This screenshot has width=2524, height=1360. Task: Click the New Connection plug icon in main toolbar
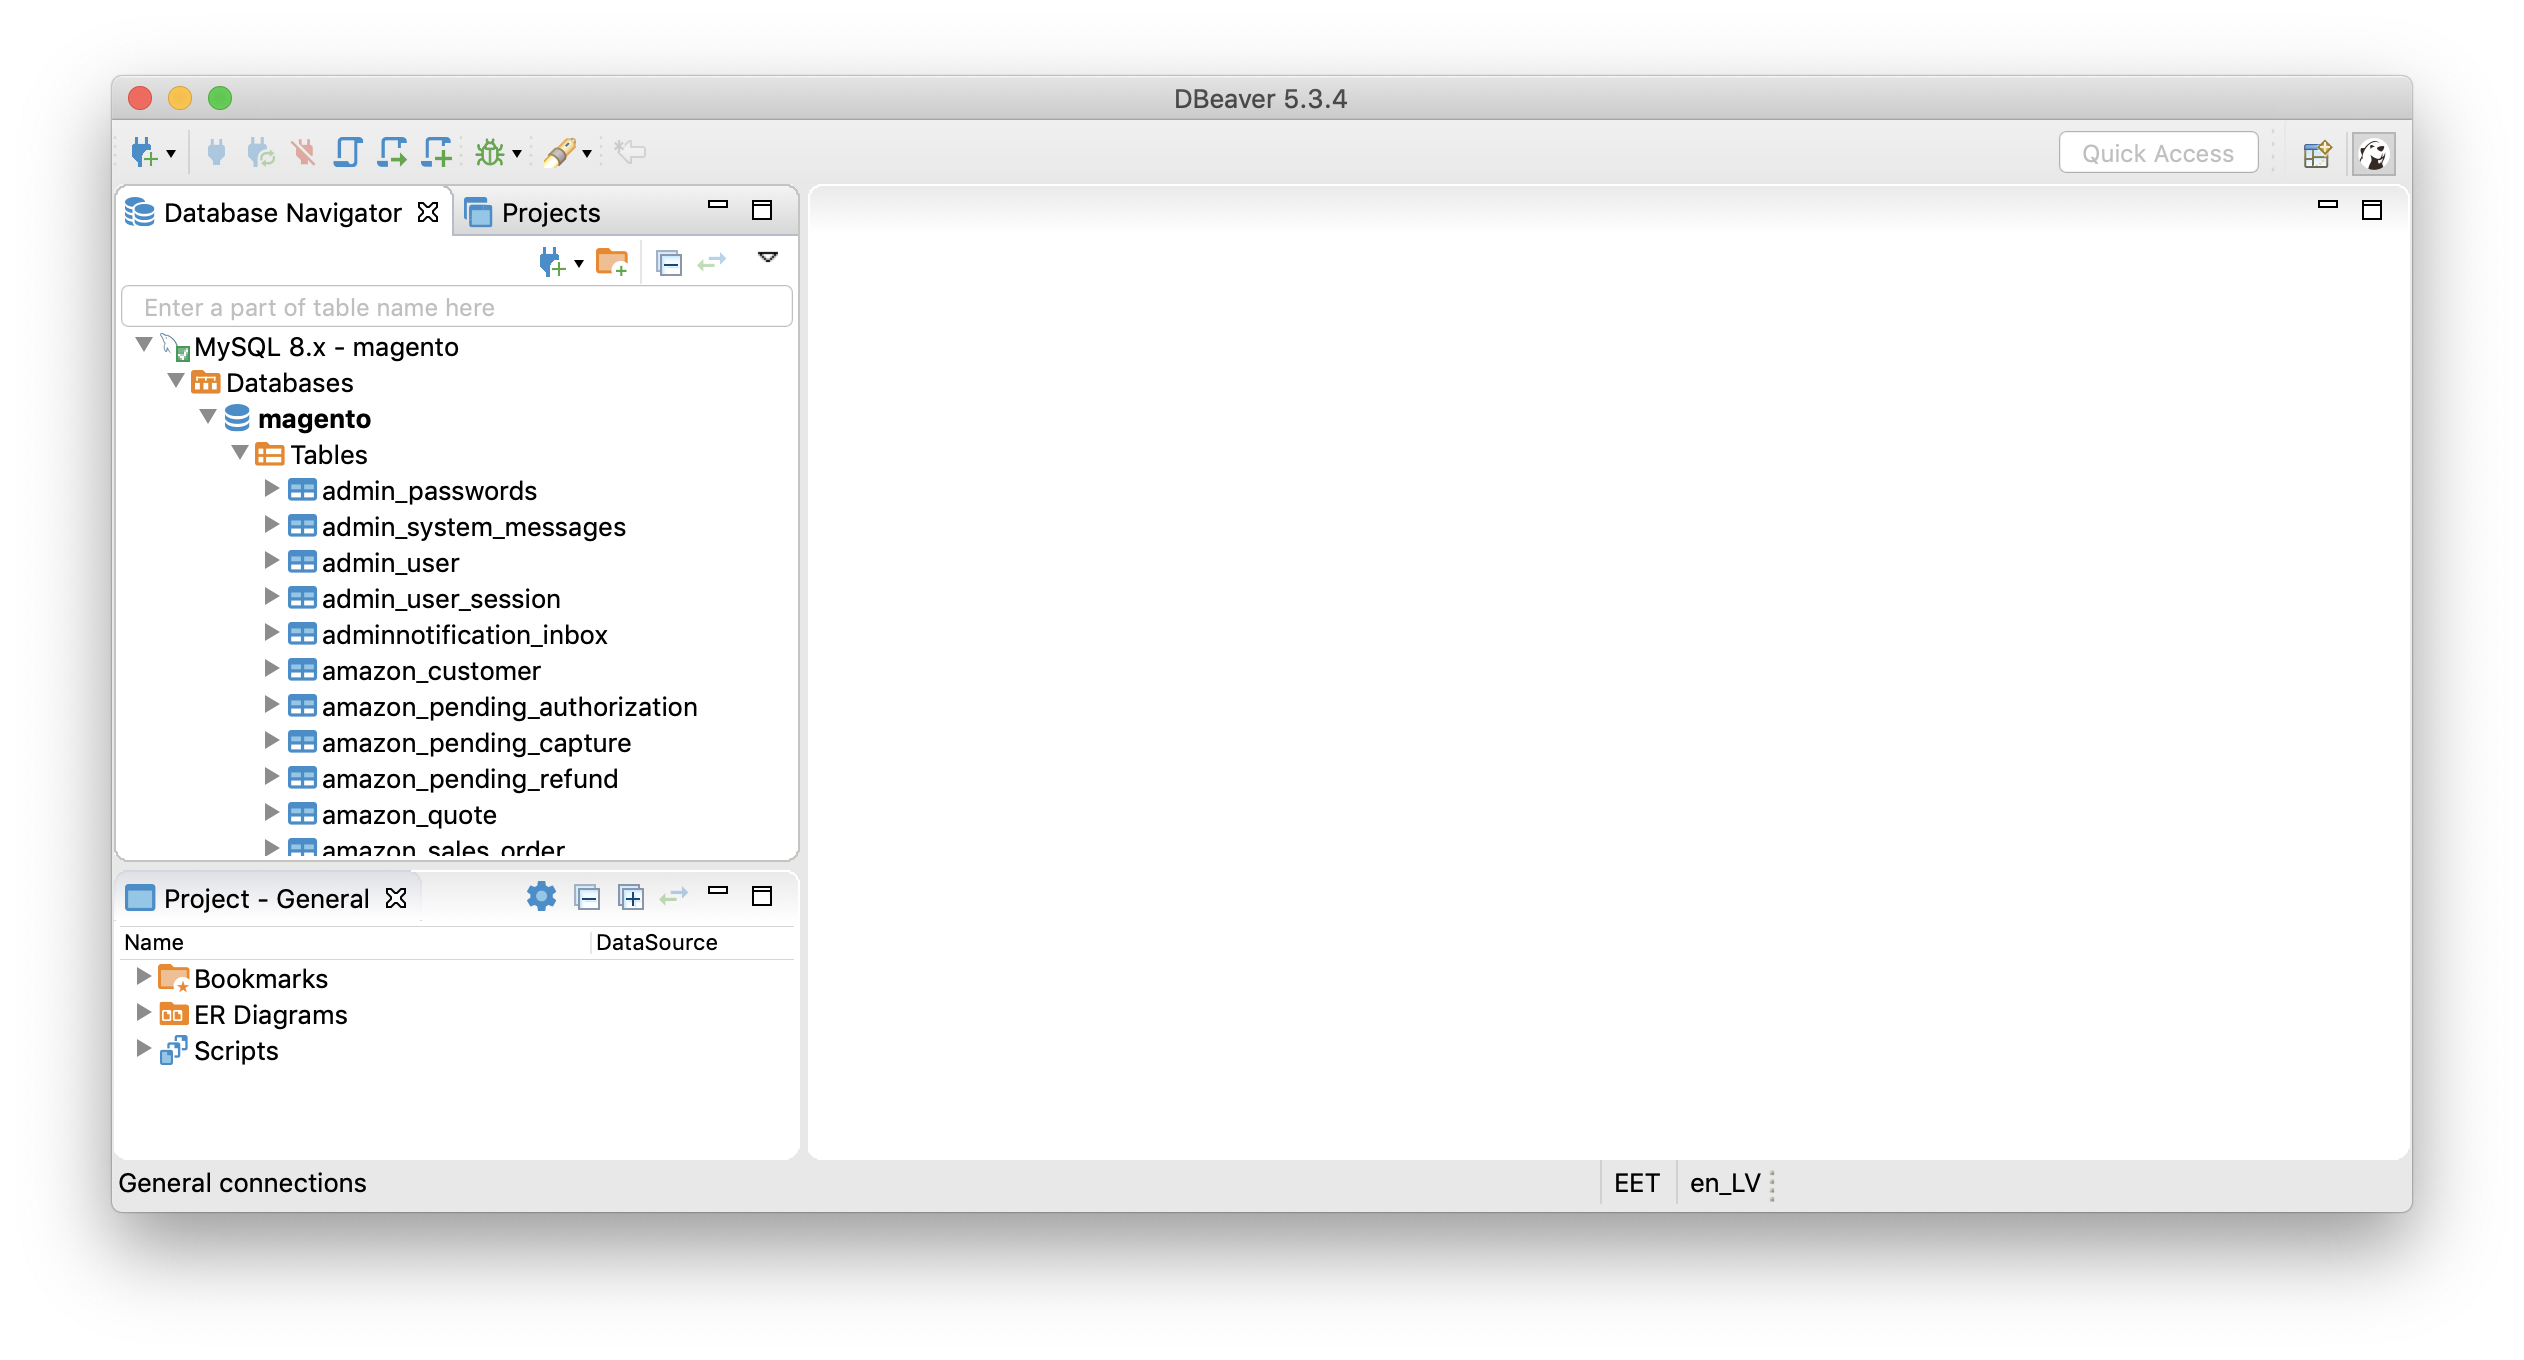point(144,153)
